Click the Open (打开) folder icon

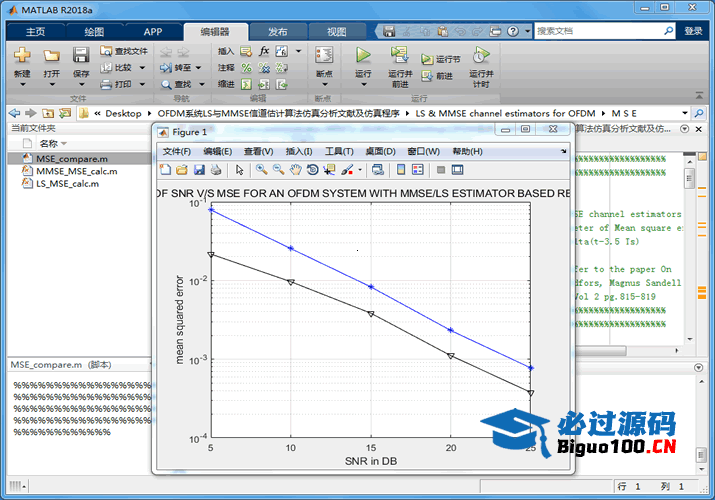[52, 56]
